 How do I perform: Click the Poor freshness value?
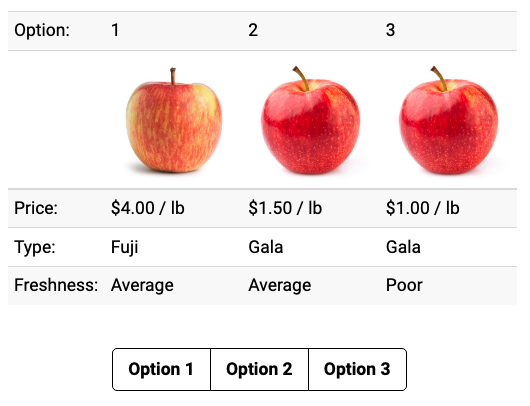[x=404, y=285]
